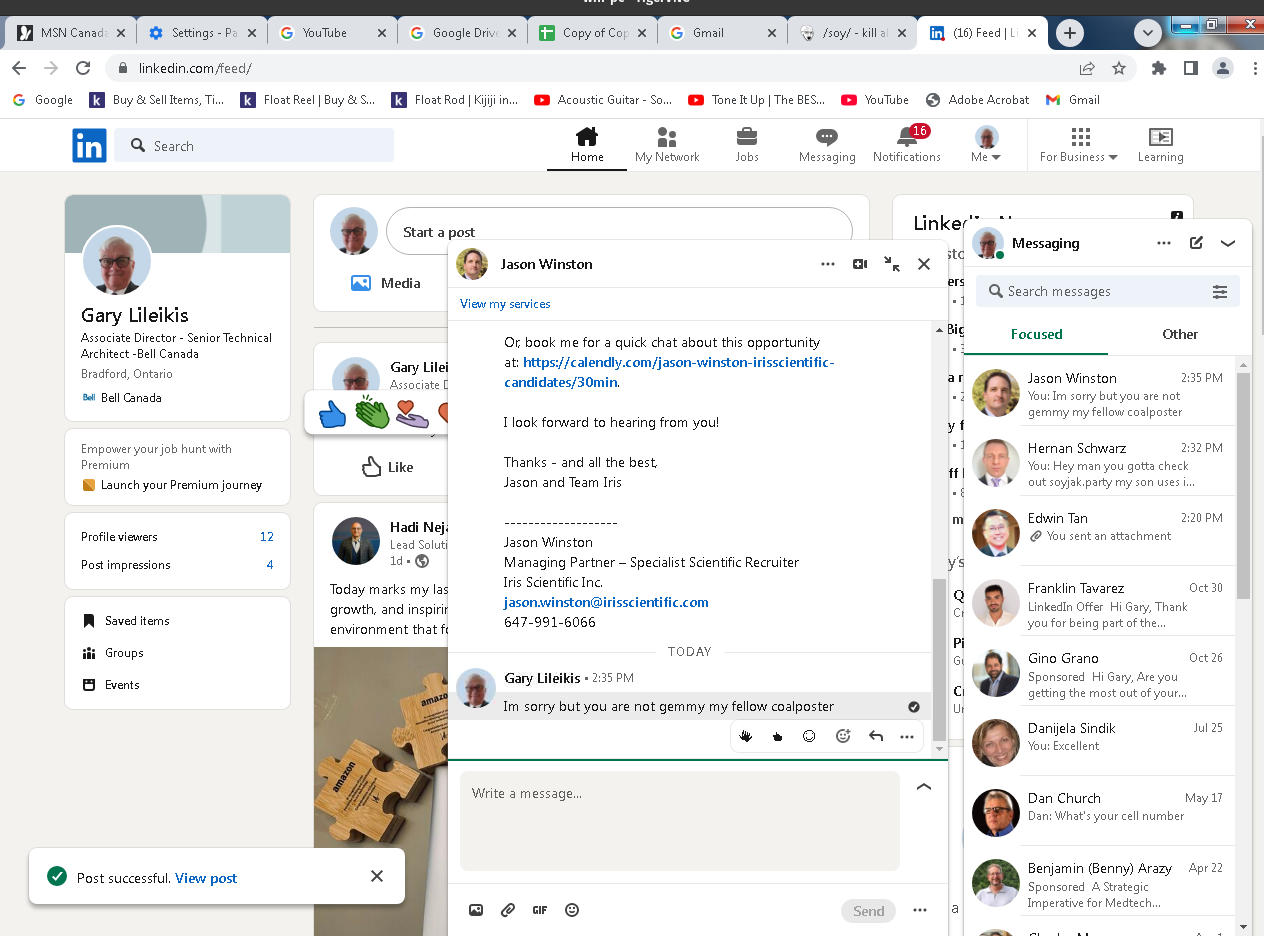Reply to the coalposter message
Image resolution: width=1264 pixels, height=936 pixels.
(x=876, y=736)
